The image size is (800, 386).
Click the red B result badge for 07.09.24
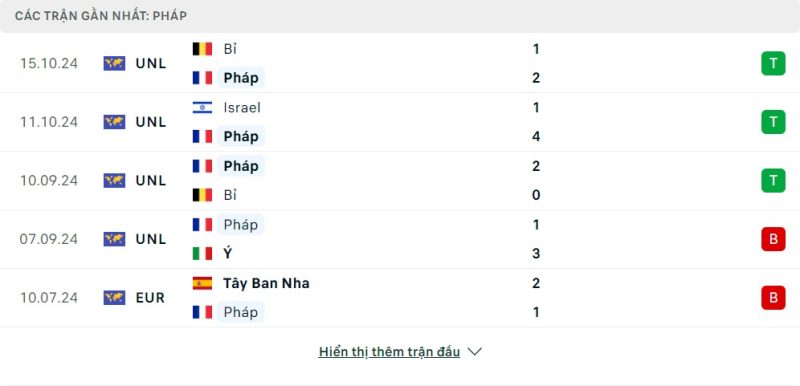tap(773, 239)
